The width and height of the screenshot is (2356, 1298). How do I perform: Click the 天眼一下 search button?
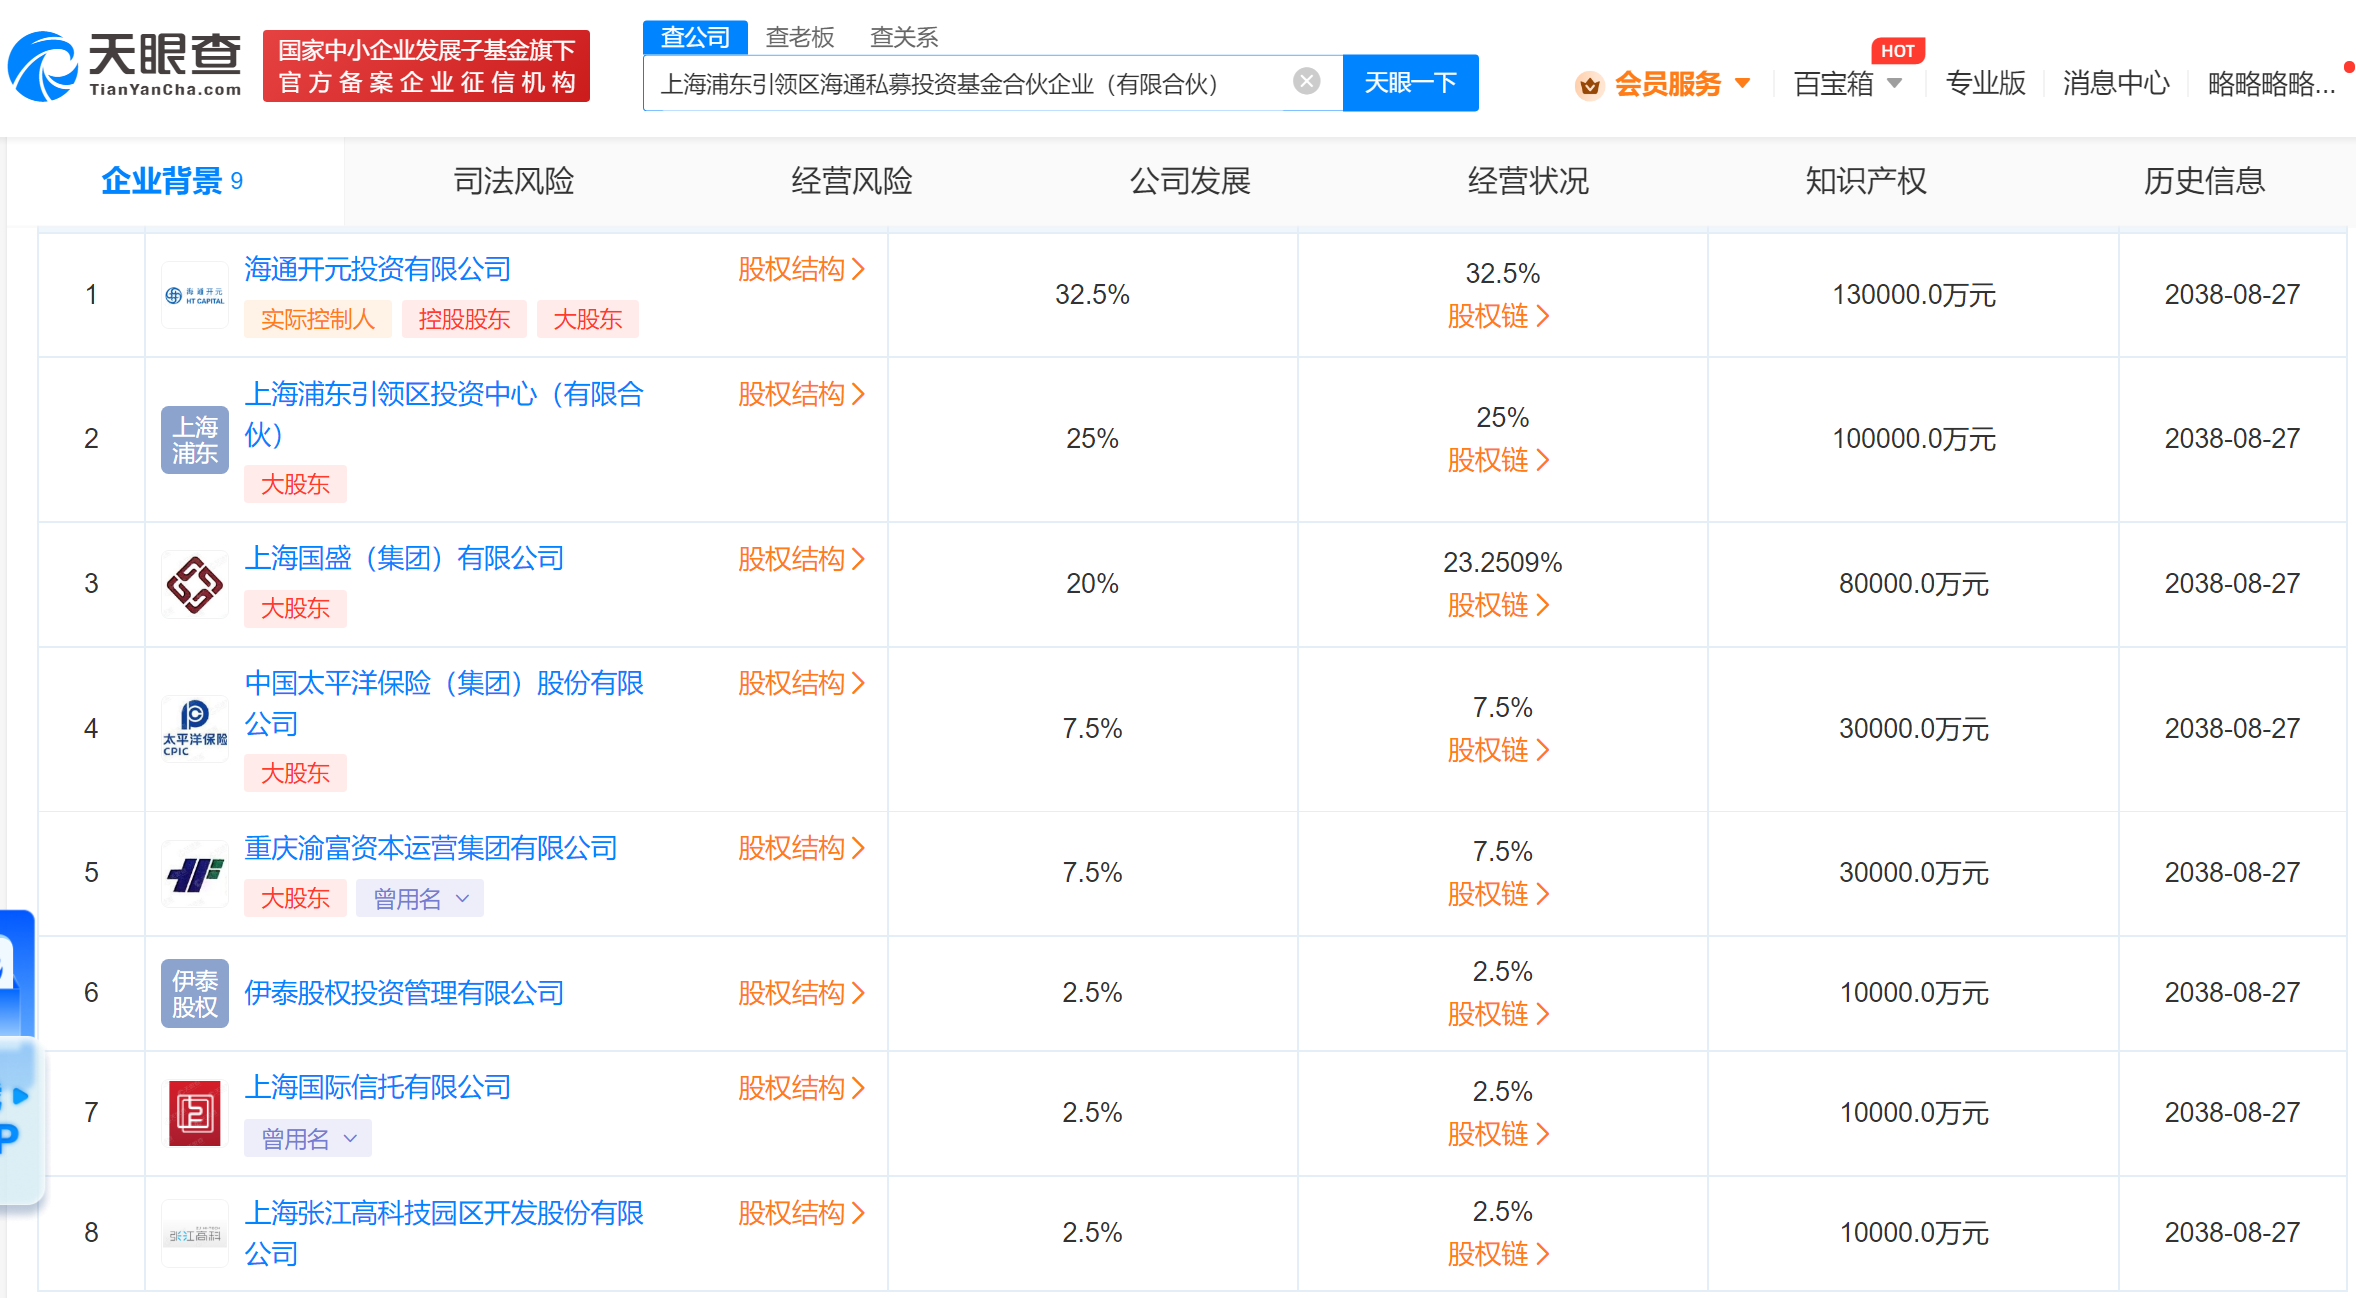(1410, 82)
